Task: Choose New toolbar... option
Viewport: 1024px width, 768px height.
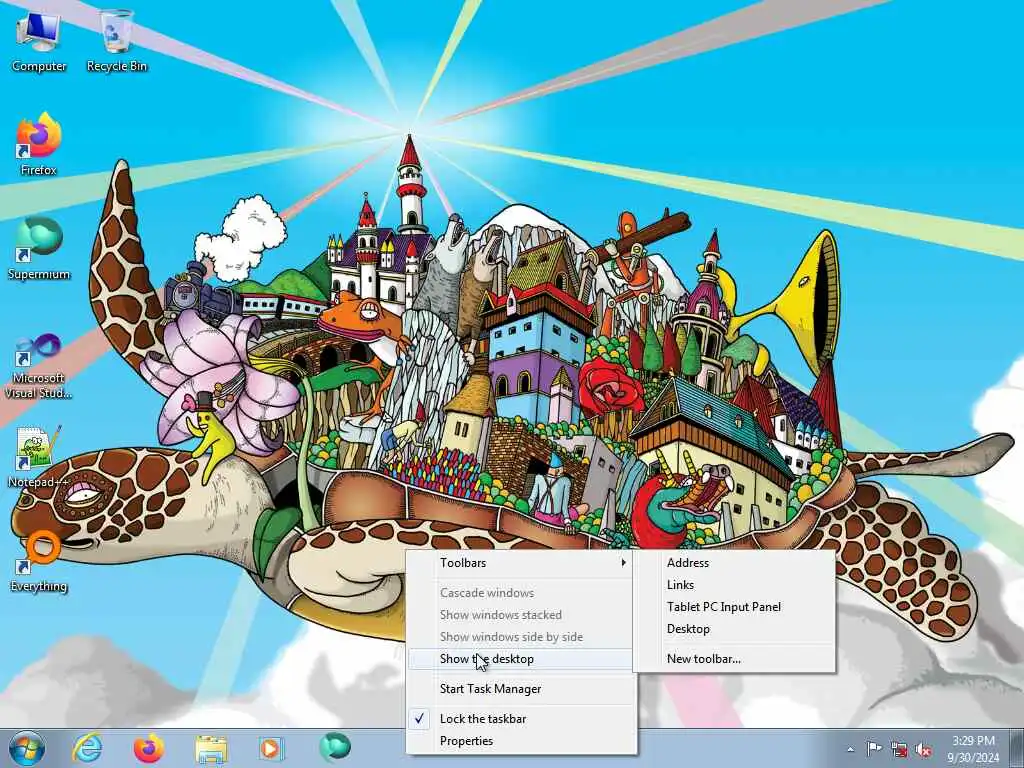Action: coord(734,659)
